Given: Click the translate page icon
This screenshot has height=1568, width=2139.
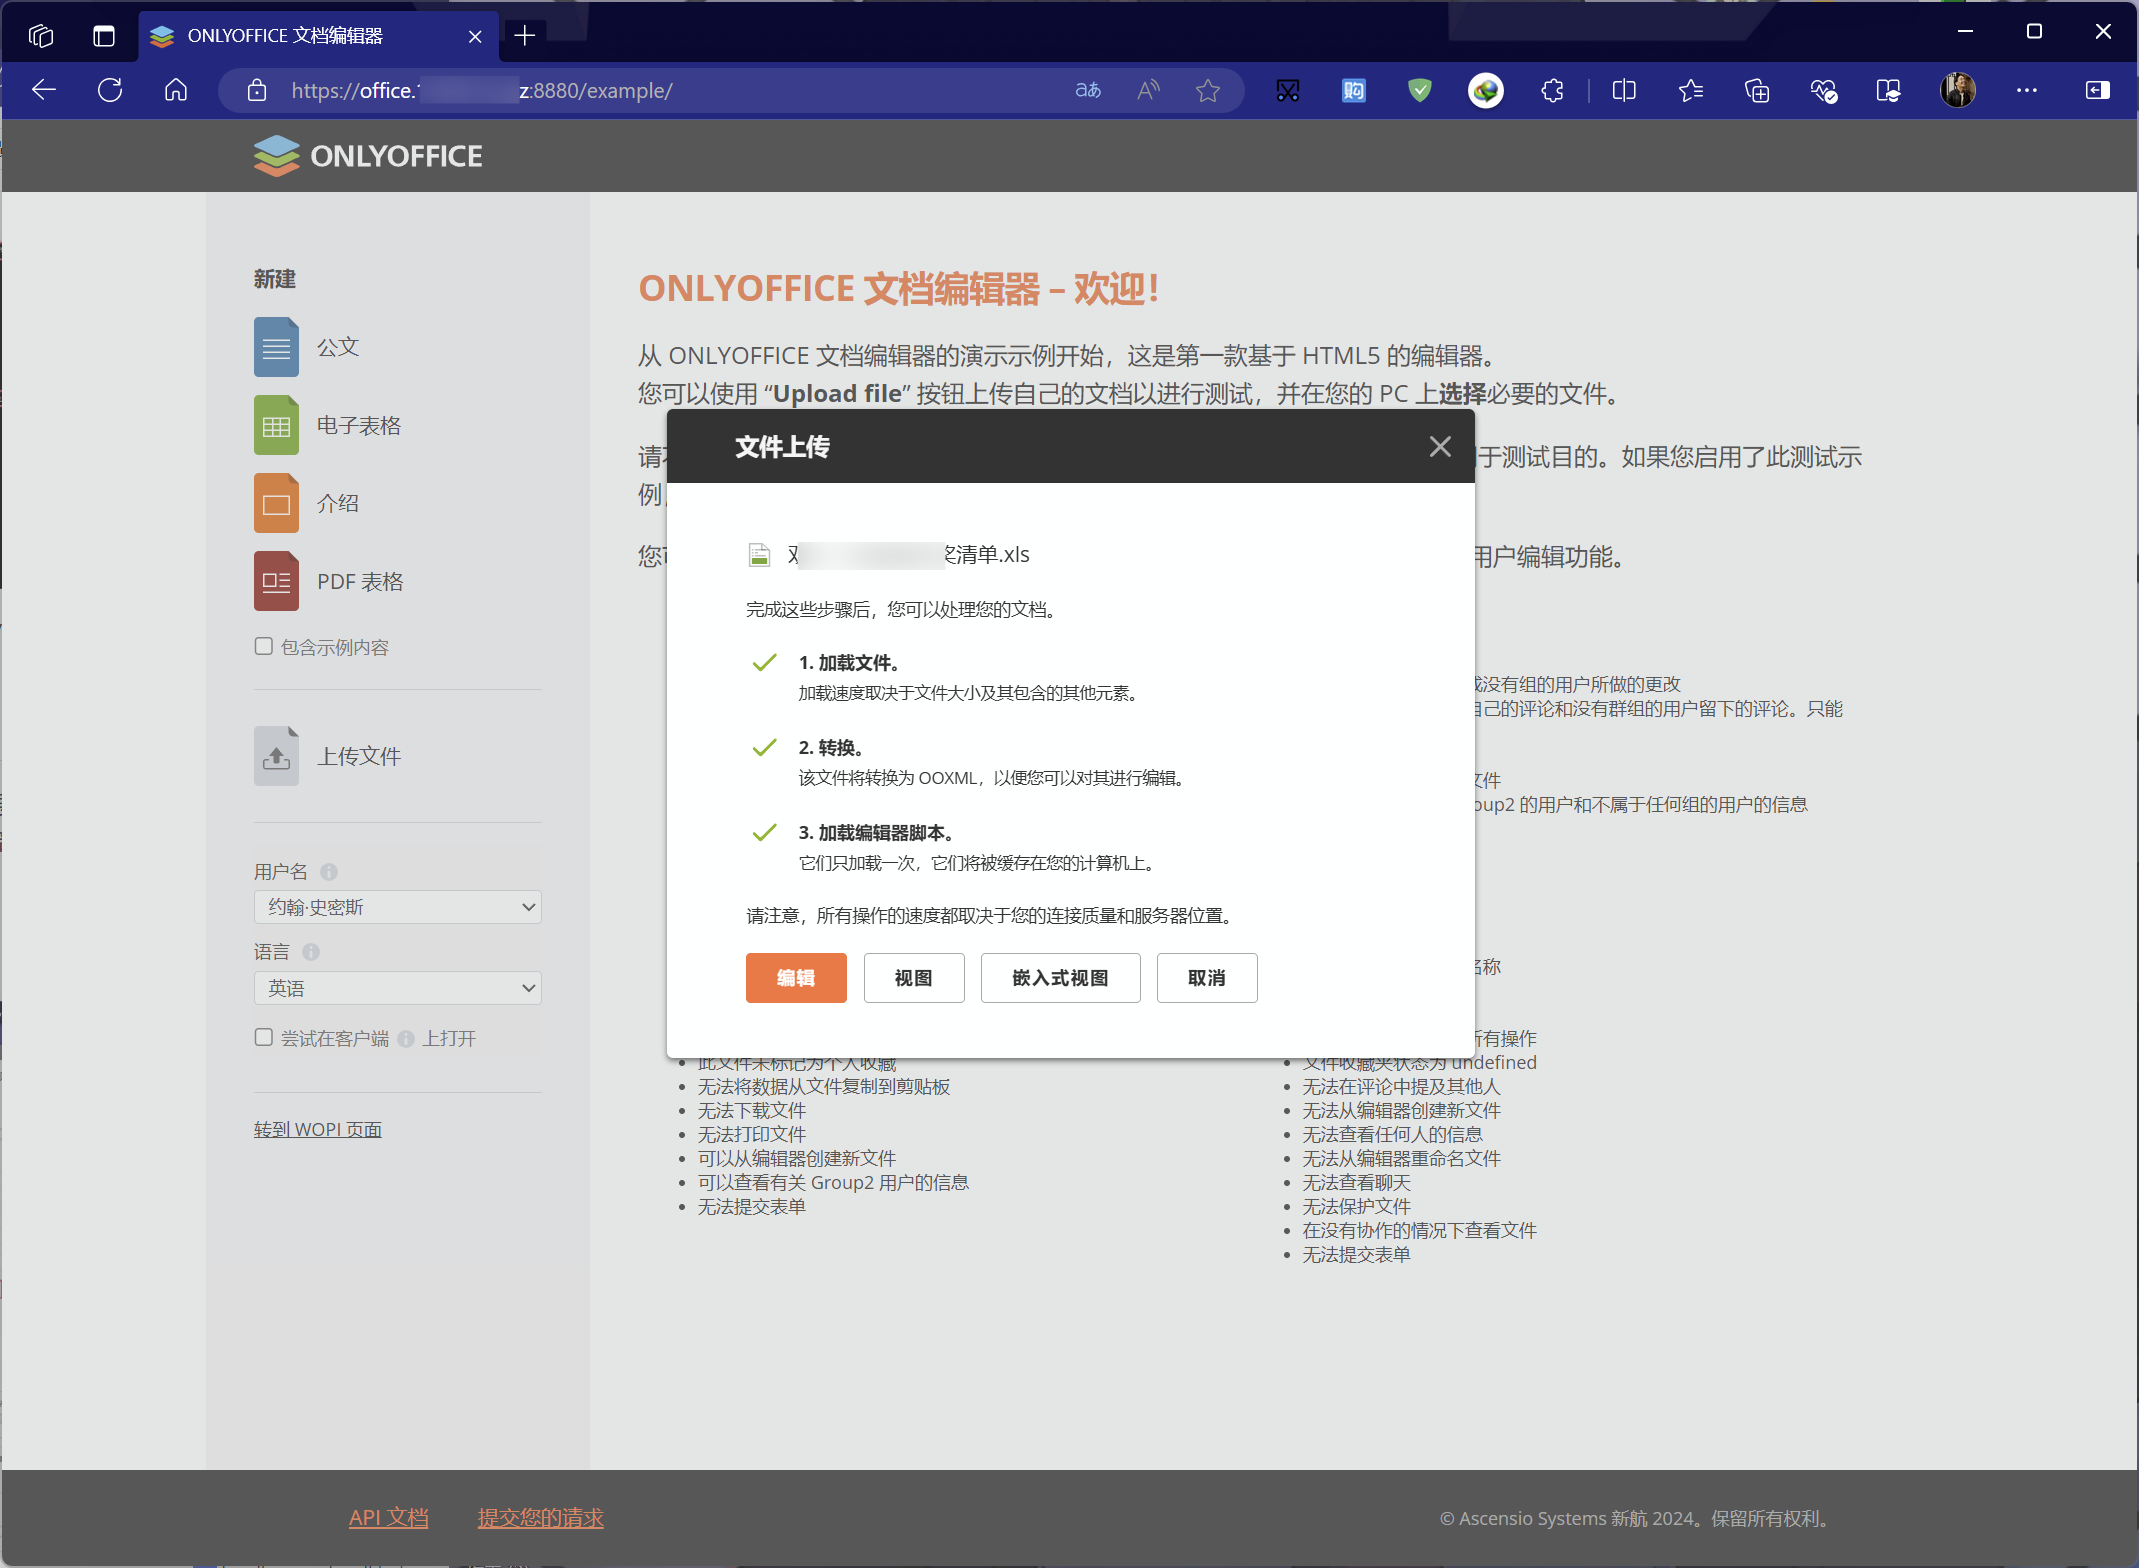Looking at the screenshot, I should 1088,91.
